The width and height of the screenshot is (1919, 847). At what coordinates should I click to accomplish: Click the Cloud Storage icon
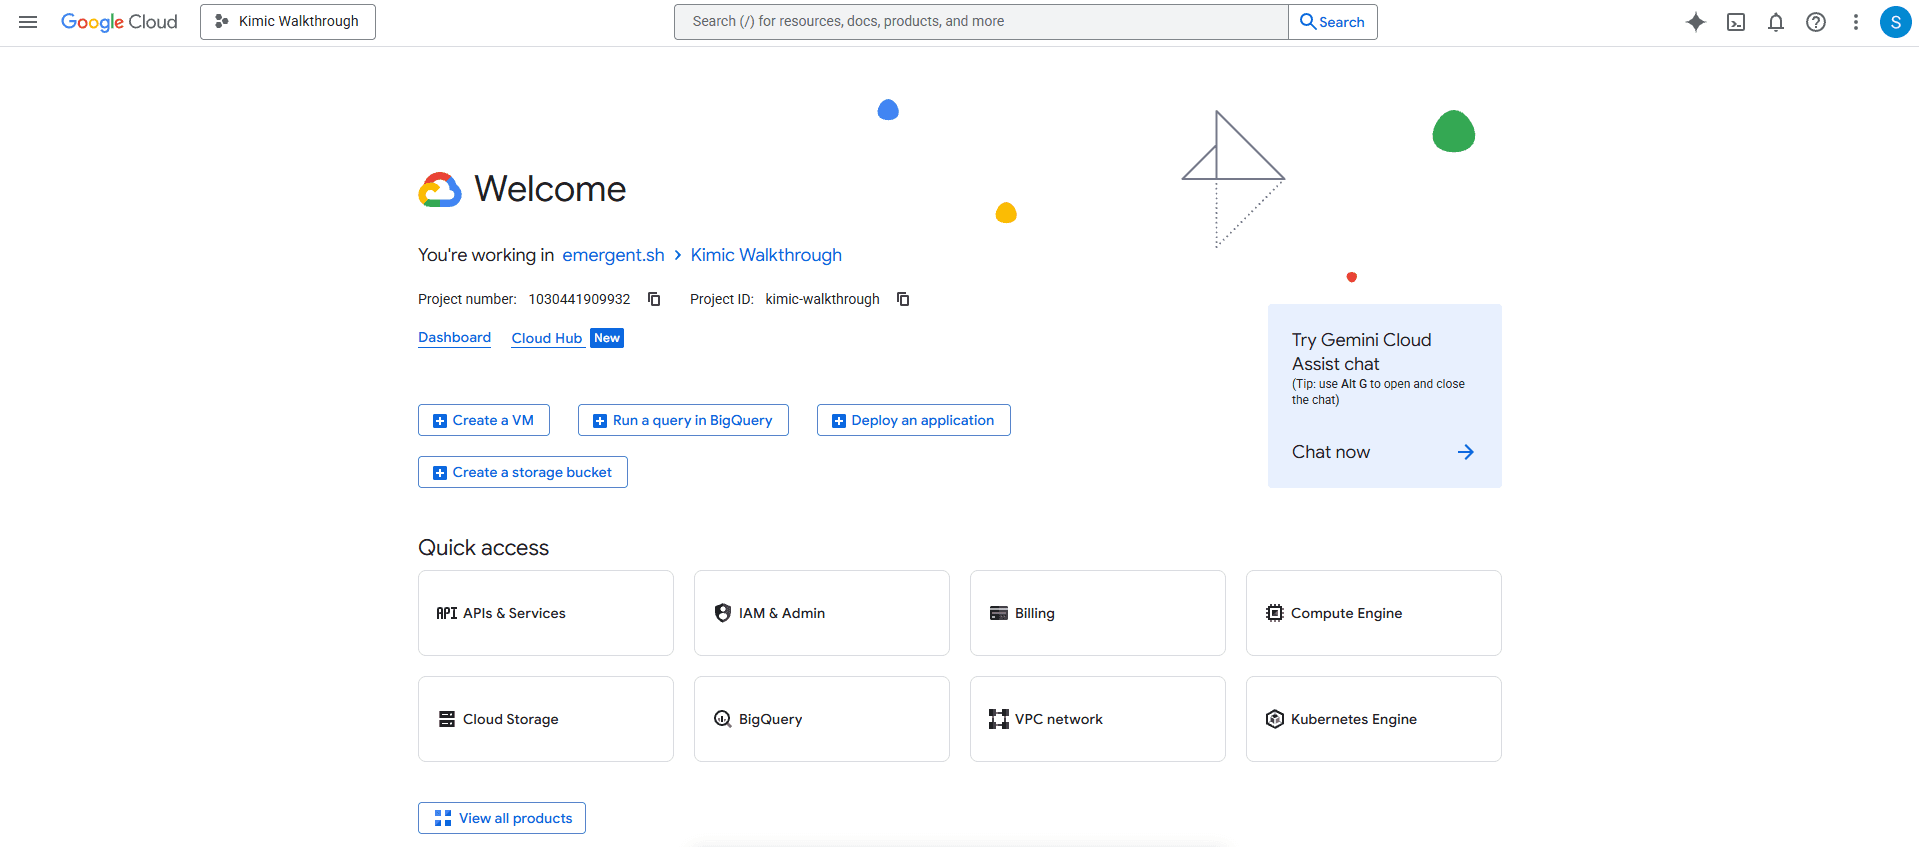447,719
